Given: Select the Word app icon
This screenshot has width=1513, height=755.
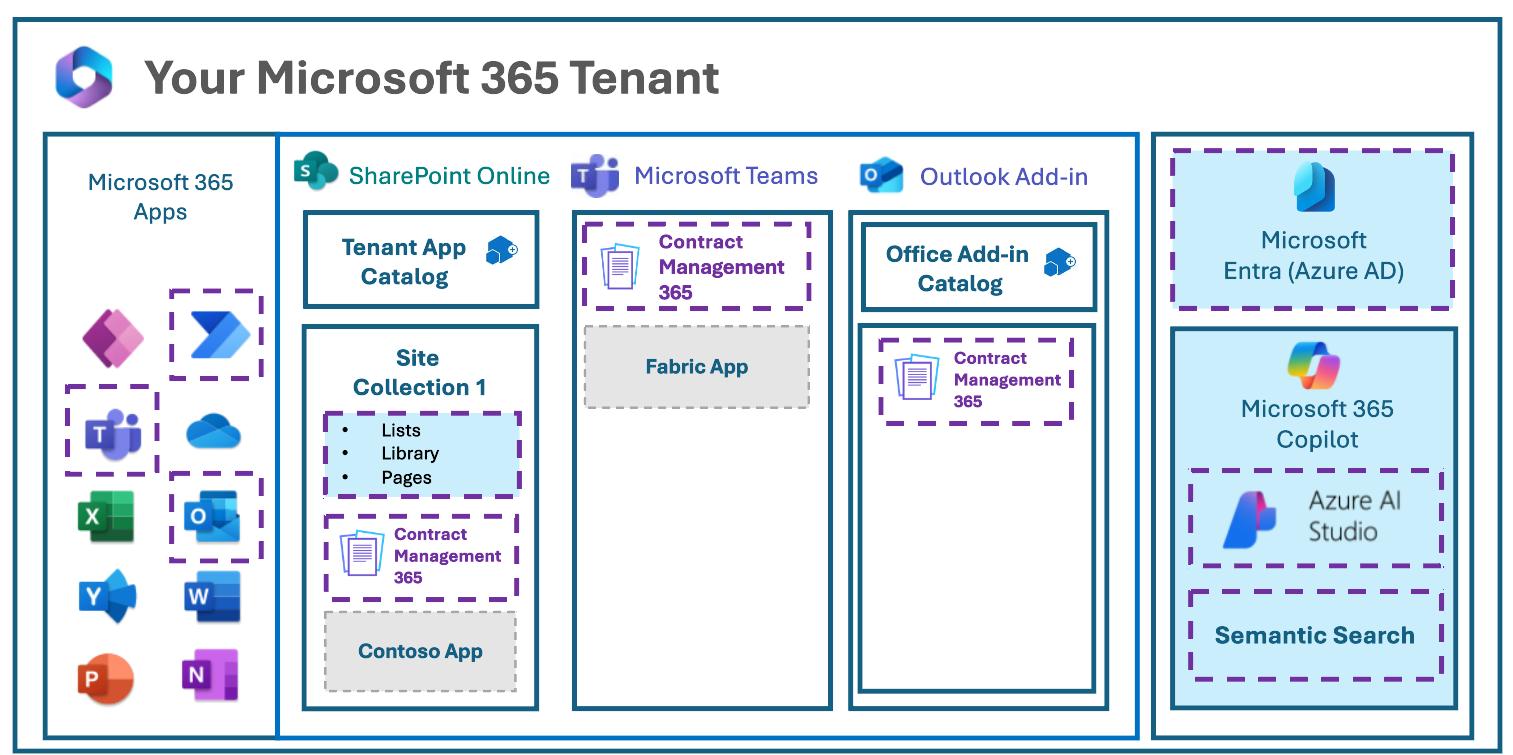Looking at the screenshot, I should 212,597.
